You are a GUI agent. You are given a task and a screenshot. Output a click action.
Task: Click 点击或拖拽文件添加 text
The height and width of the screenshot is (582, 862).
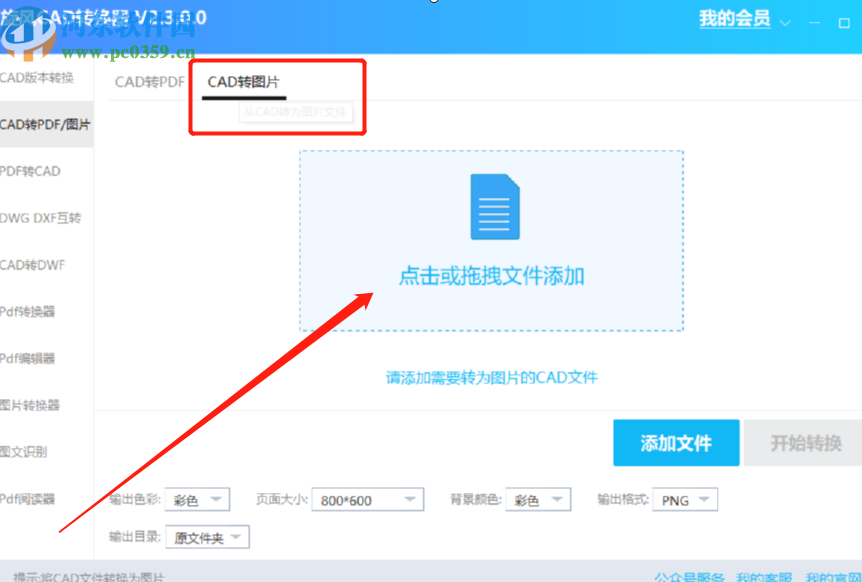click(x=491, y=276)
